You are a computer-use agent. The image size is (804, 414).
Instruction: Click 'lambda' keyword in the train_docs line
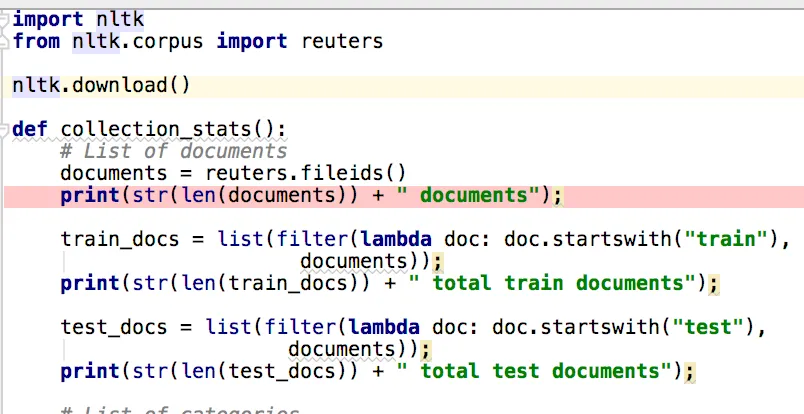(396, 240)
